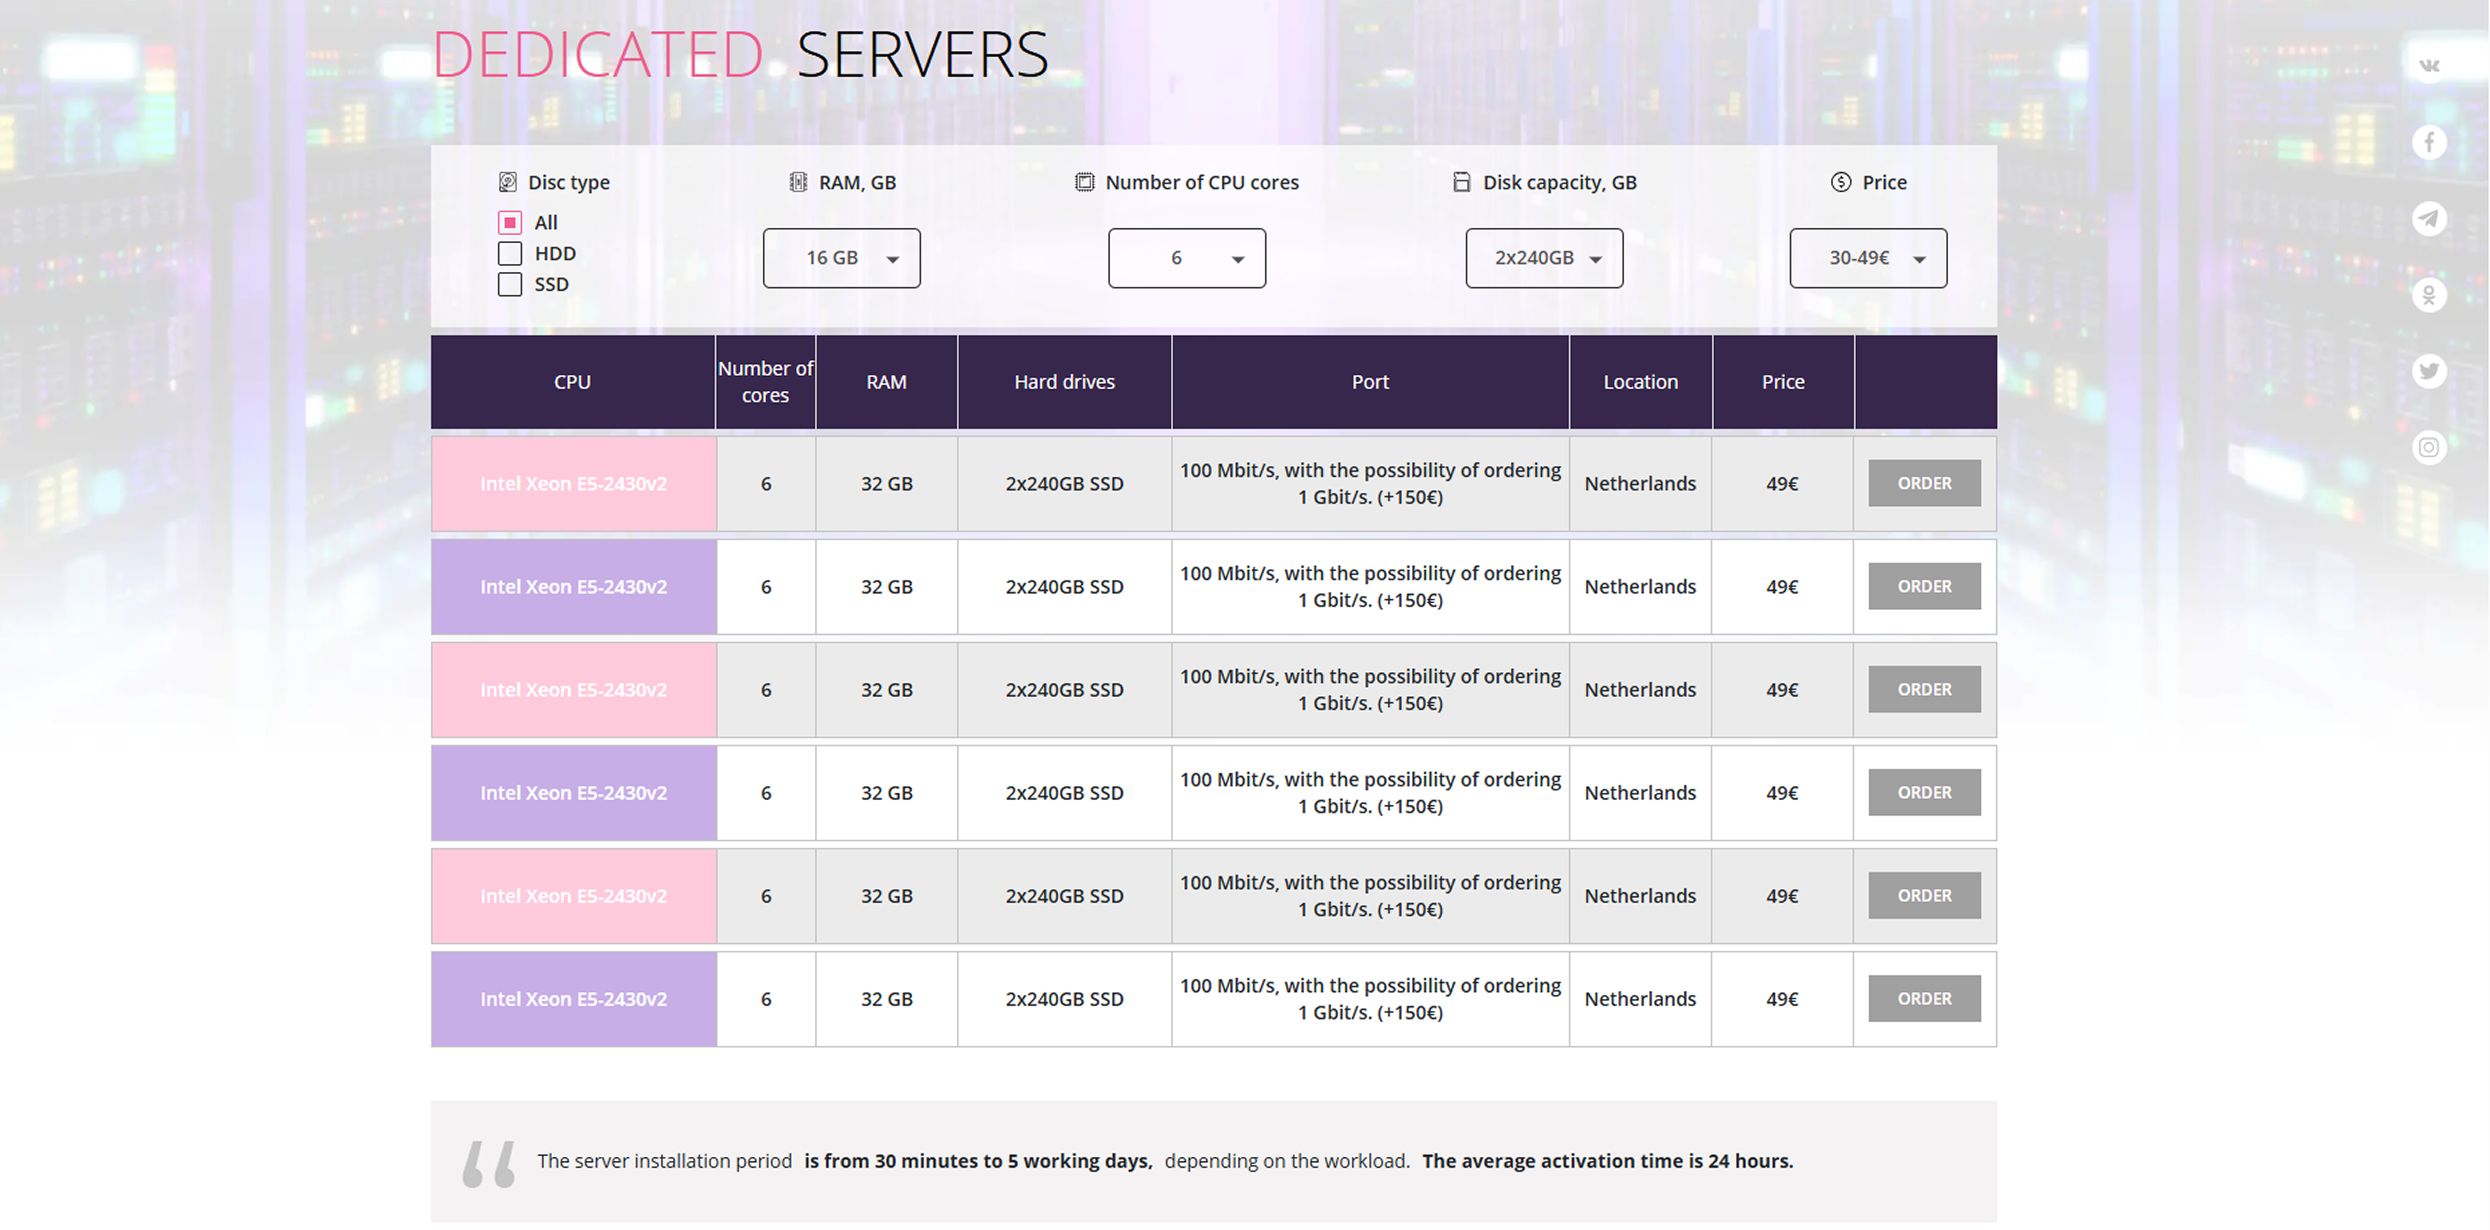The image size is (2490, 1230).
Task: Order the fifth server in the table
Action: coord(1925,895)
